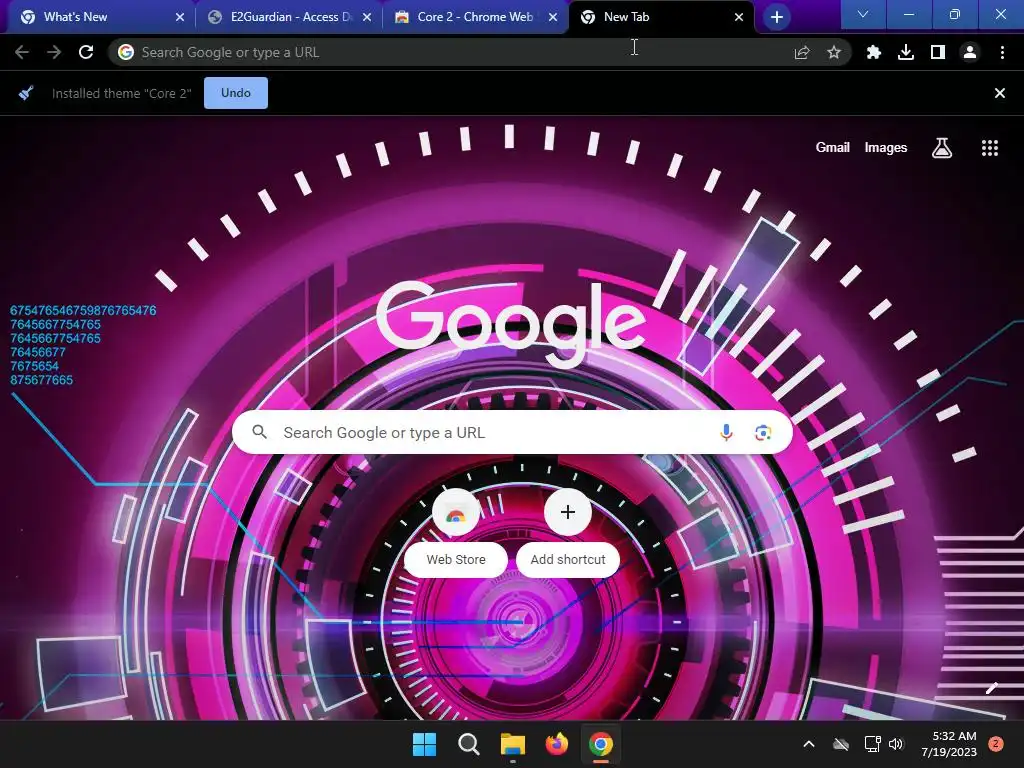Click the Add shortcut button
The width and height of the screenshot is (1024, 768).
568,534
